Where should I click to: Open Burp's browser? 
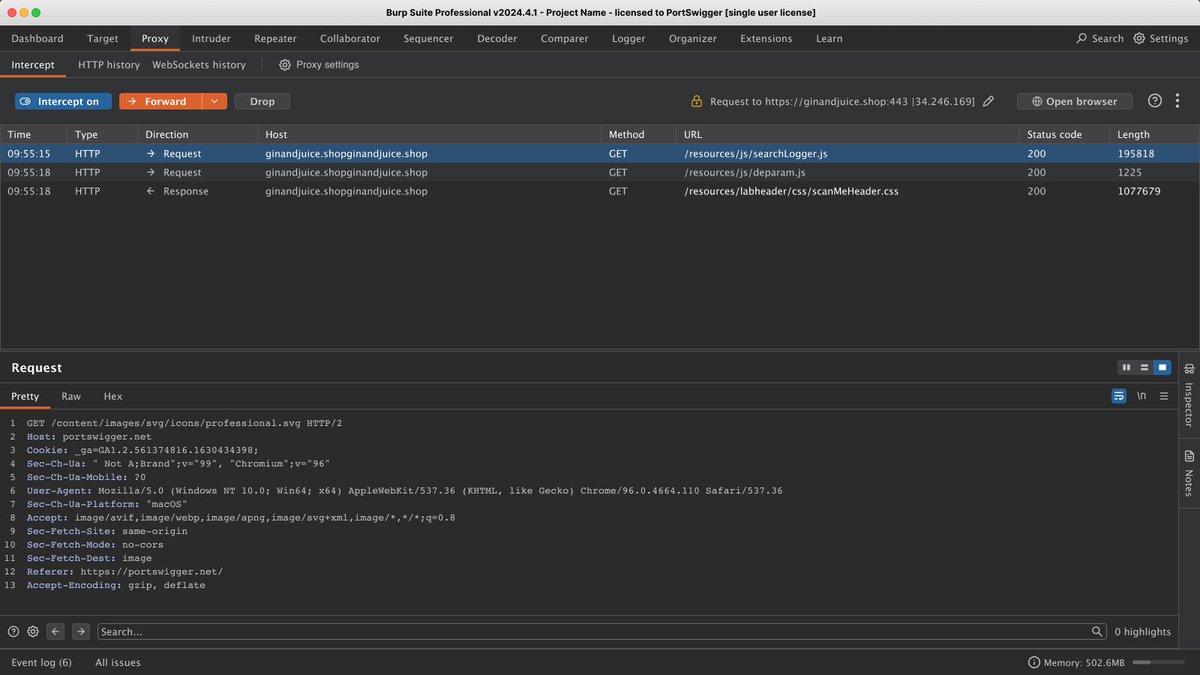(1074, 101)
